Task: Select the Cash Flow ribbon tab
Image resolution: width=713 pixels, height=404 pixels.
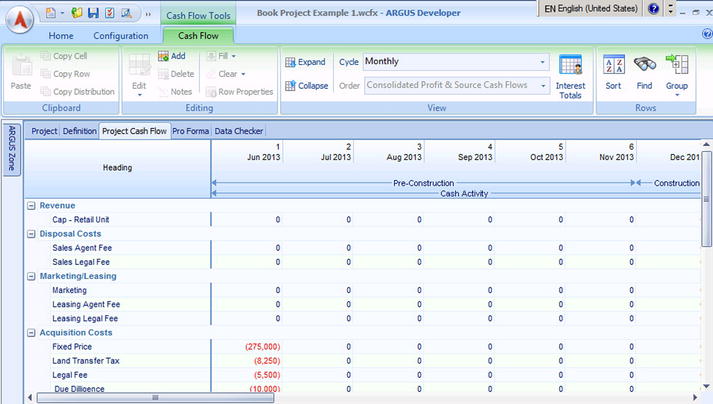Action: tap(198, 35)
